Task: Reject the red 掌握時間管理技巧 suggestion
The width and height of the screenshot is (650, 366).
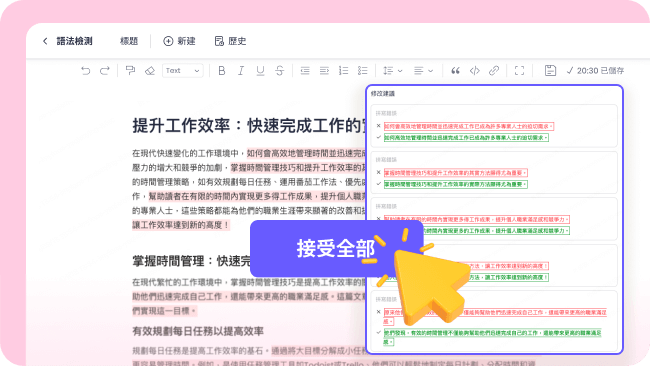Action: pyautogui.click(x=378, y=172)
